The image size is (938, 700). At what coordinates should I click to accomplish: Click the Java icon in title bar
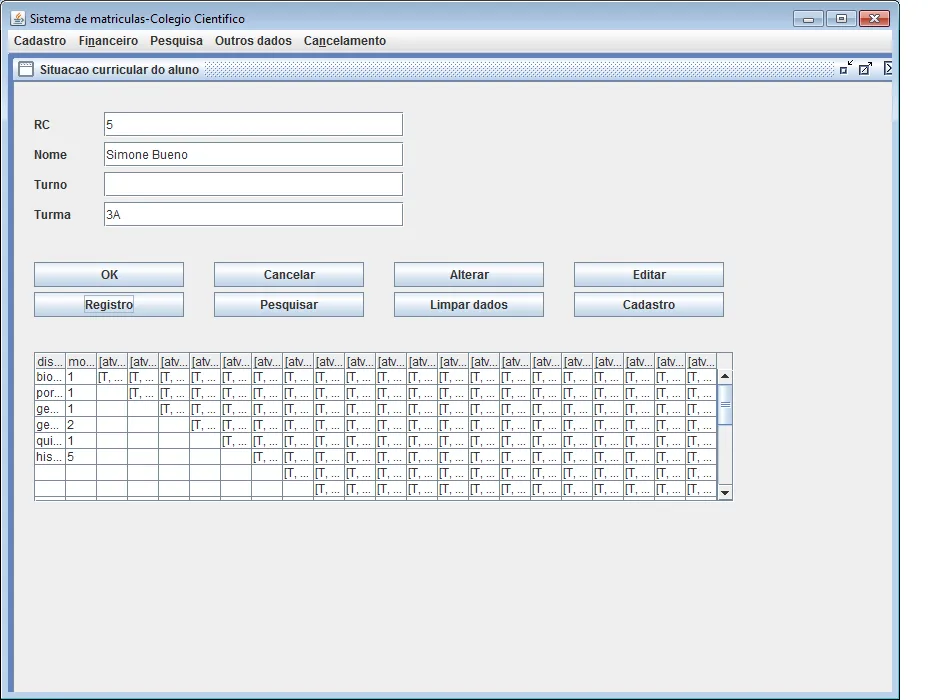point(19,19)
